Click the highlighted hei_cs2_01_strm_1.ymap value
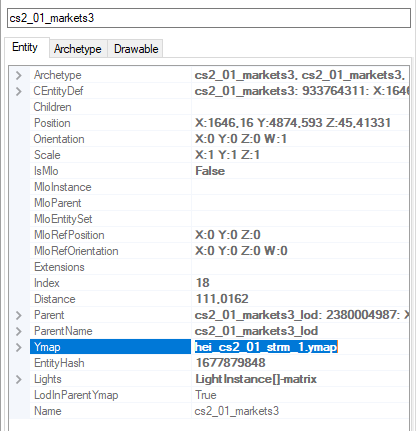Viewport: 416px width, 431px height. (266, 347)
